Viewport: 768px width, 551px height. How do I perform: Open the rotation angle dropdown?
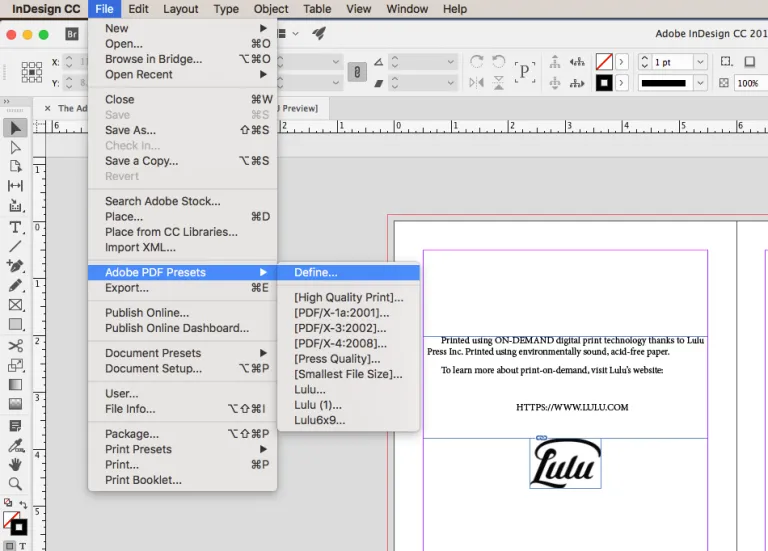[x=450, y=62]
